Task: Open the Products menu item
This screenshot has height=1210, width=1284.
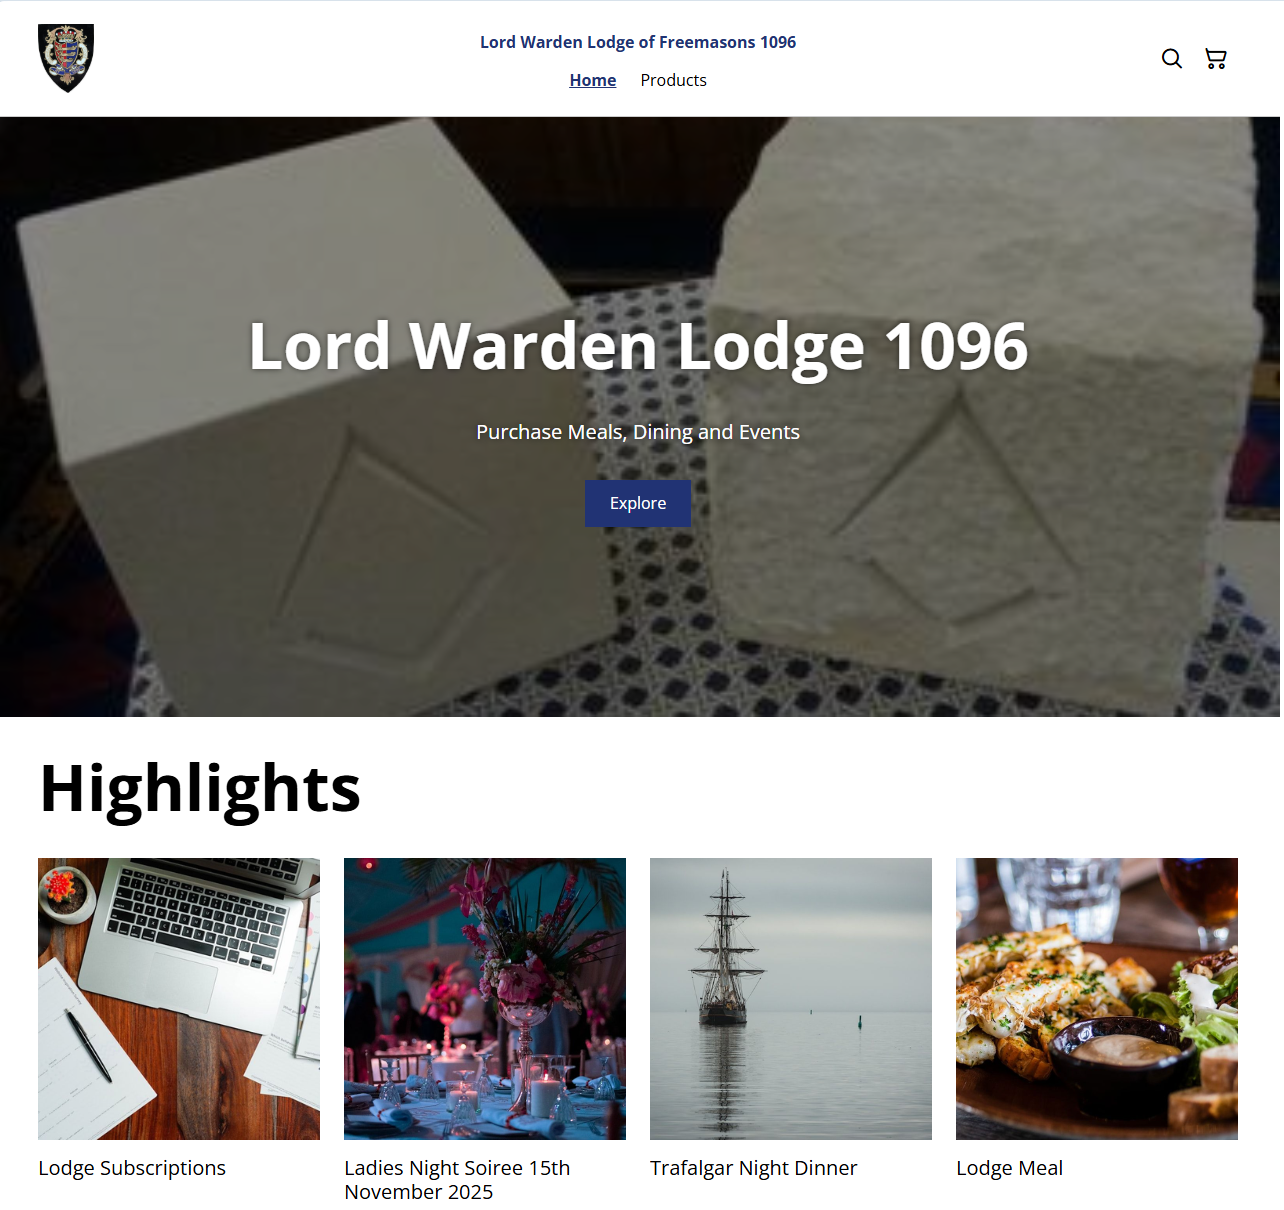Action: [x=673, y=80]
